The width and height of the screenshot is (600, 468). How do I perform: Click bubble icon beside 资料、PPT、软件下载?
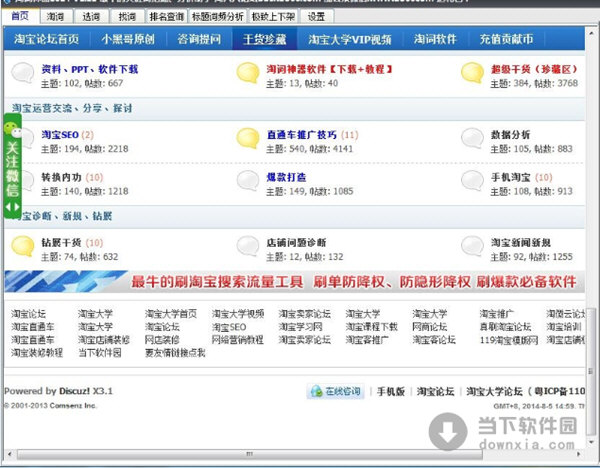23,73
